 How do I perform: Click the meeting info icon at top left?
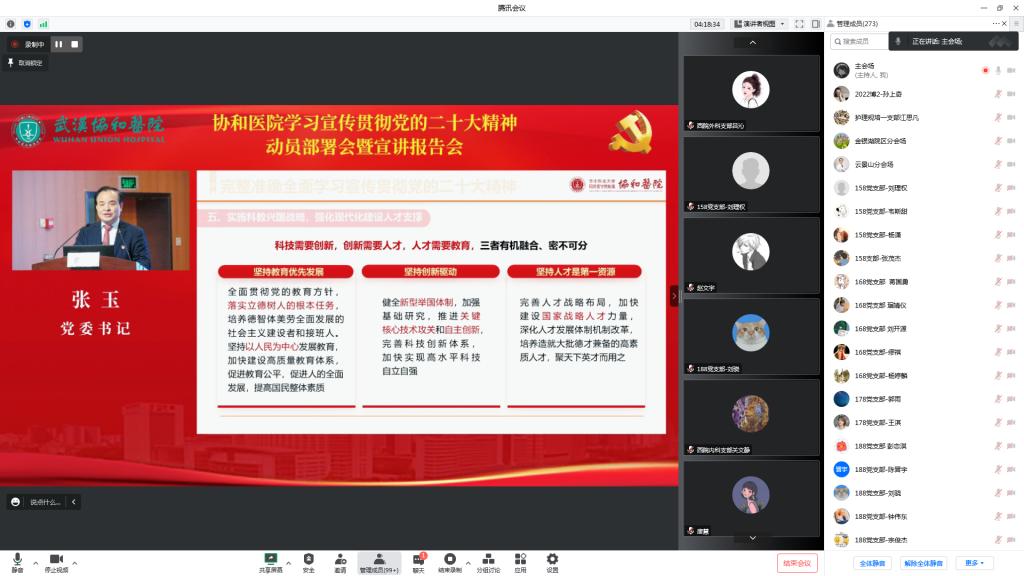click(x=10, y=24)
